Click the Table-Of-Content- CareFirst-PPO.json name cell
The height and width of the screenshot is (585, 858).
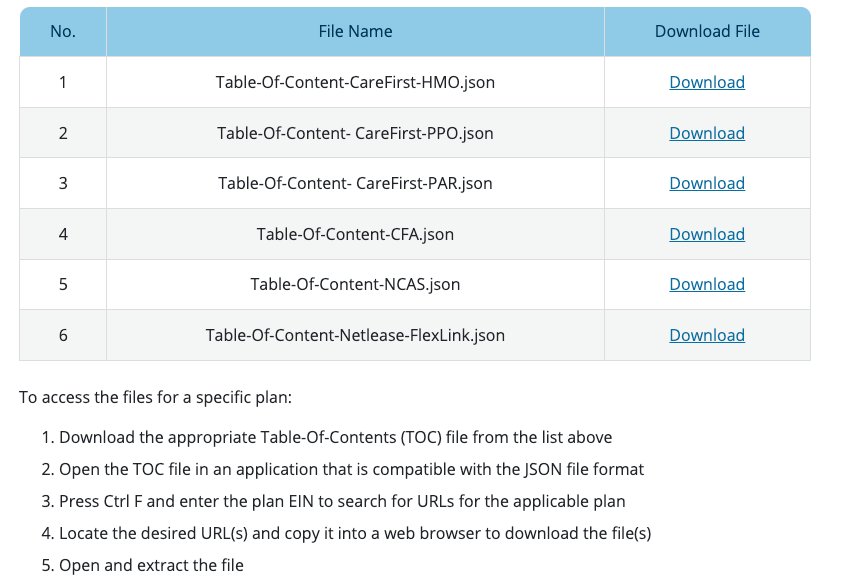point(355,133)
